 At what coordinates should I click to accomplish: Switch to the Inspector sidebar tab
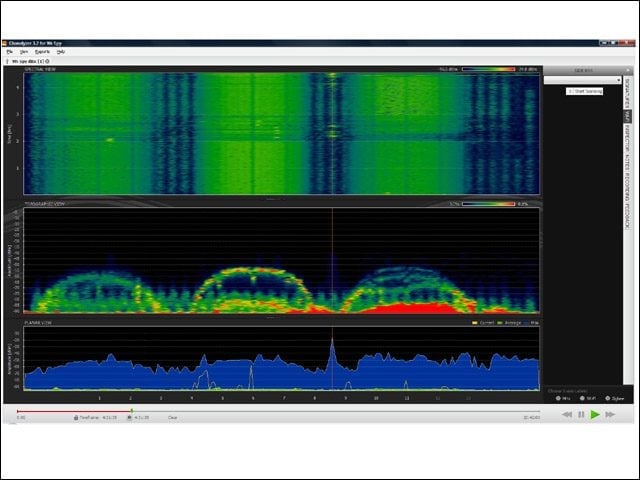(x=627, y=138)
